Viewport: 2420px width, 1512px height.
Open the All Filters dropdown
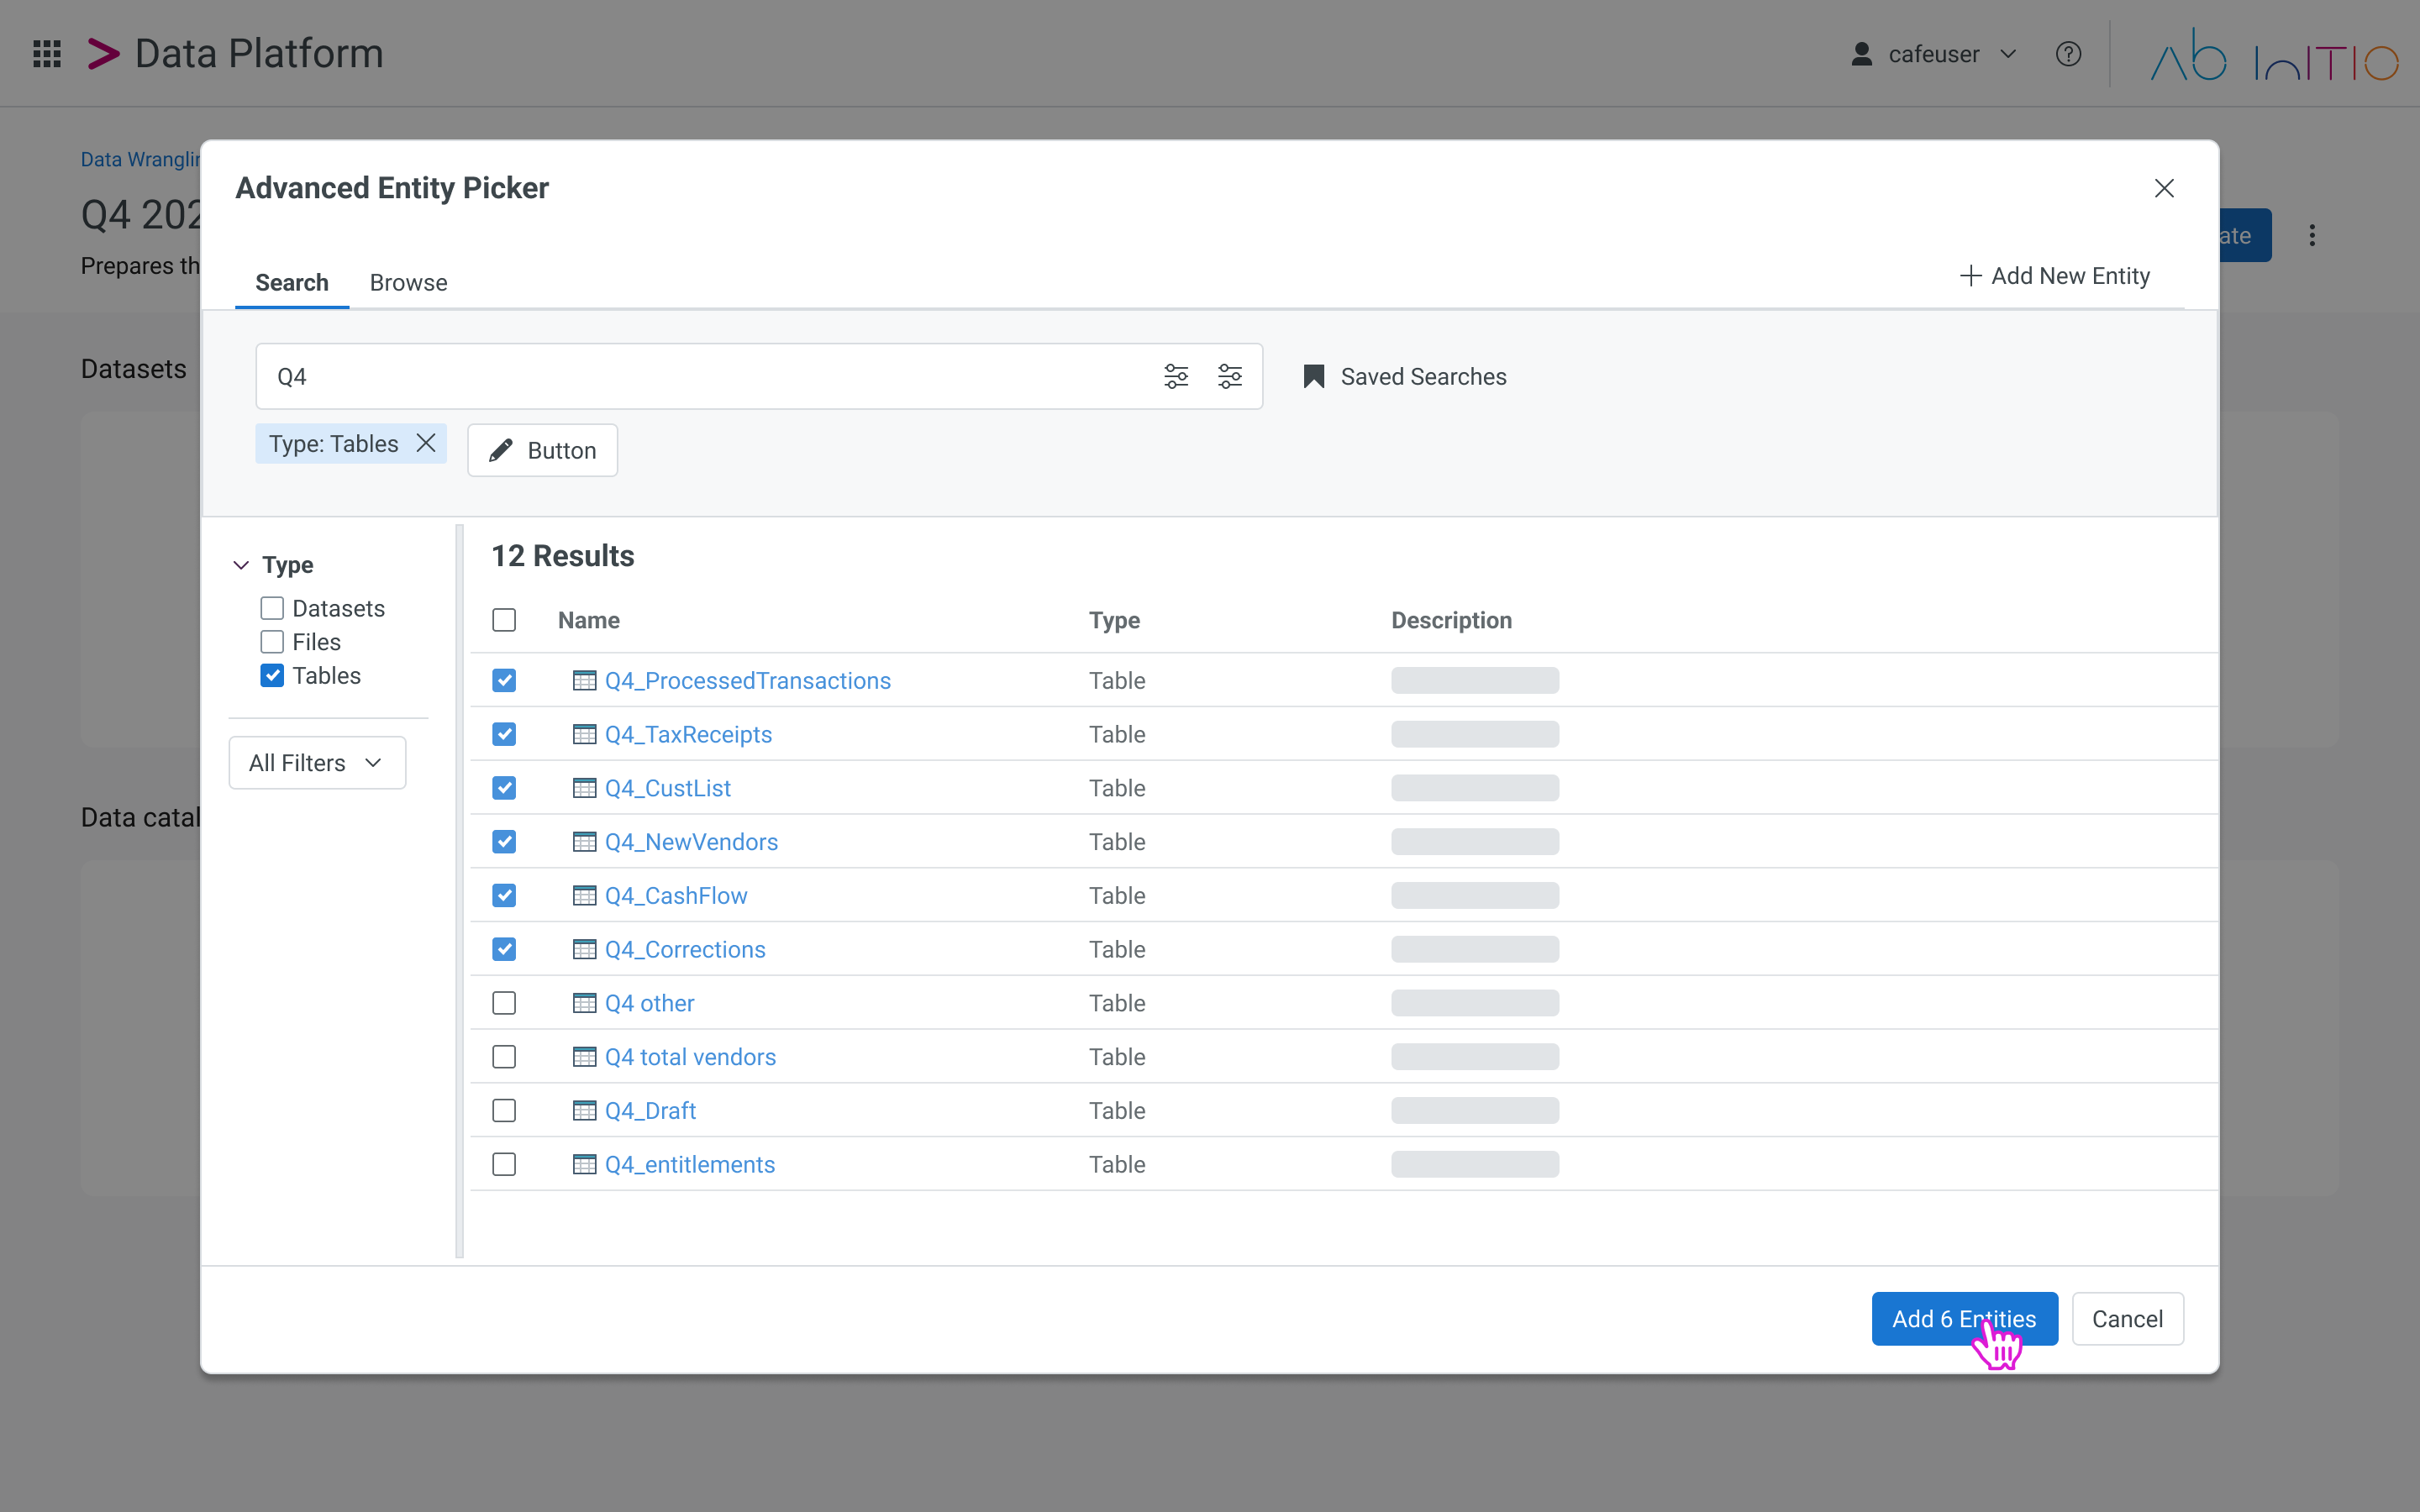coord(317,763)
